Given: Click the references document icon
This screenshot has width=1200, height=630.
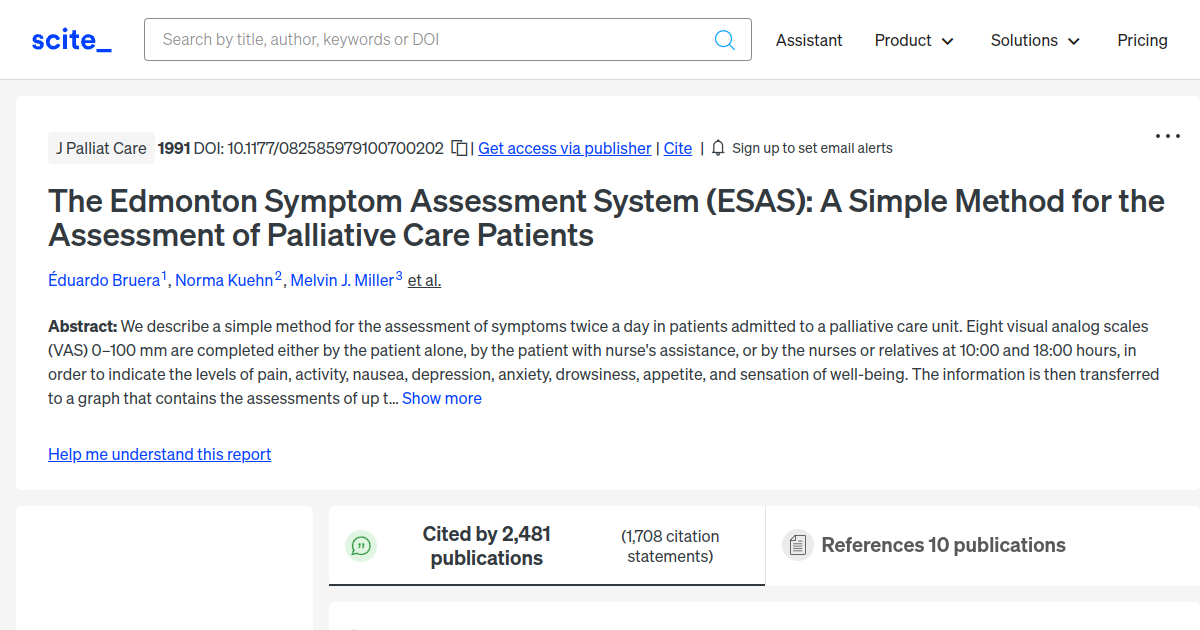Looking at the screenshot, I should 797,545.
